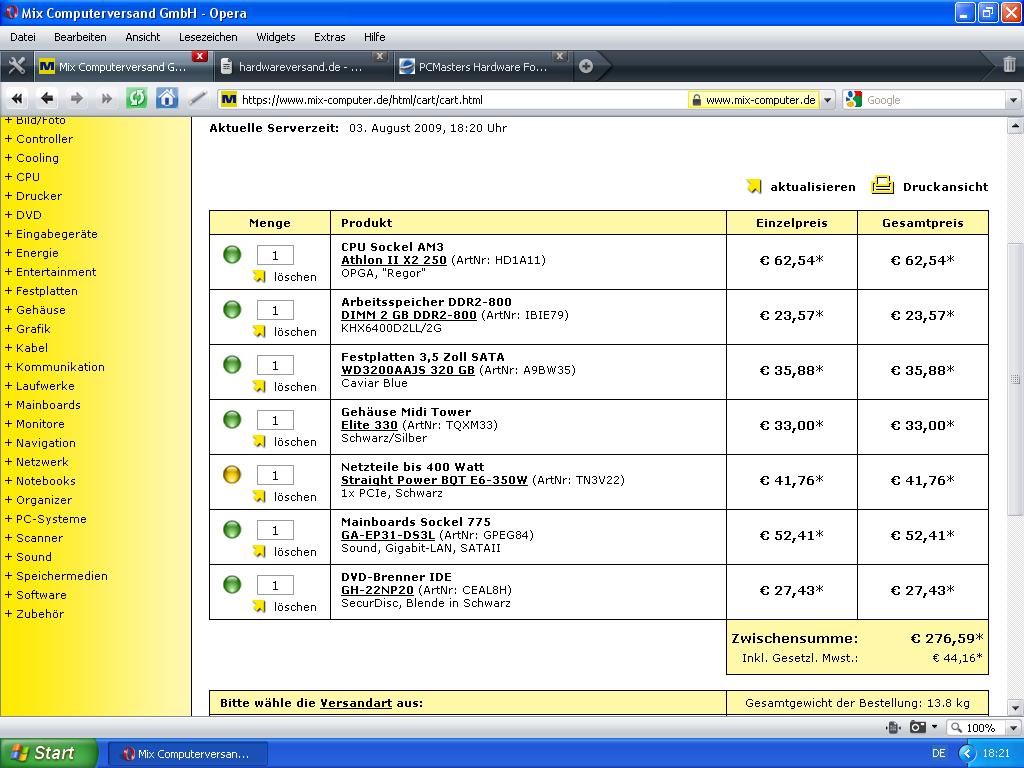1024x768 pixels.
Task: Open the zoom level dropdown arrow
Action: coord(1013,728)
